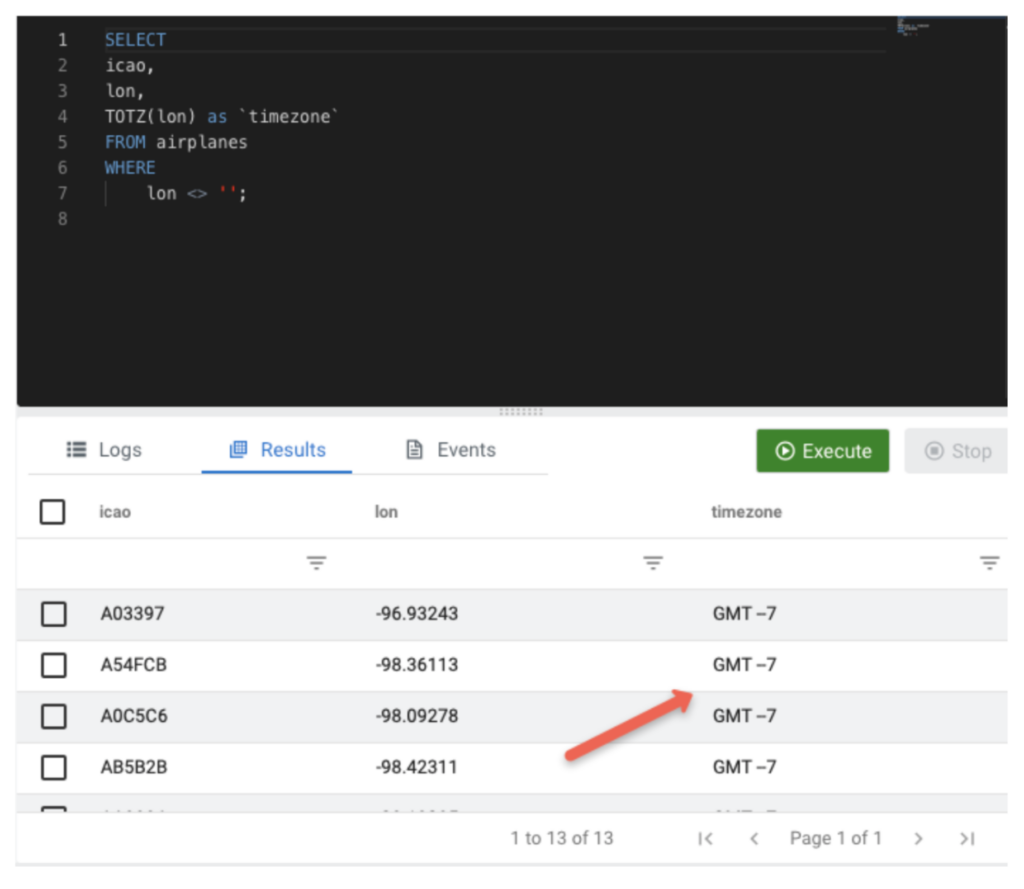The width and height of the screenshot is (1024, 889).
Task: Select the checkbox for A54FCB
Action: (53, 665)
